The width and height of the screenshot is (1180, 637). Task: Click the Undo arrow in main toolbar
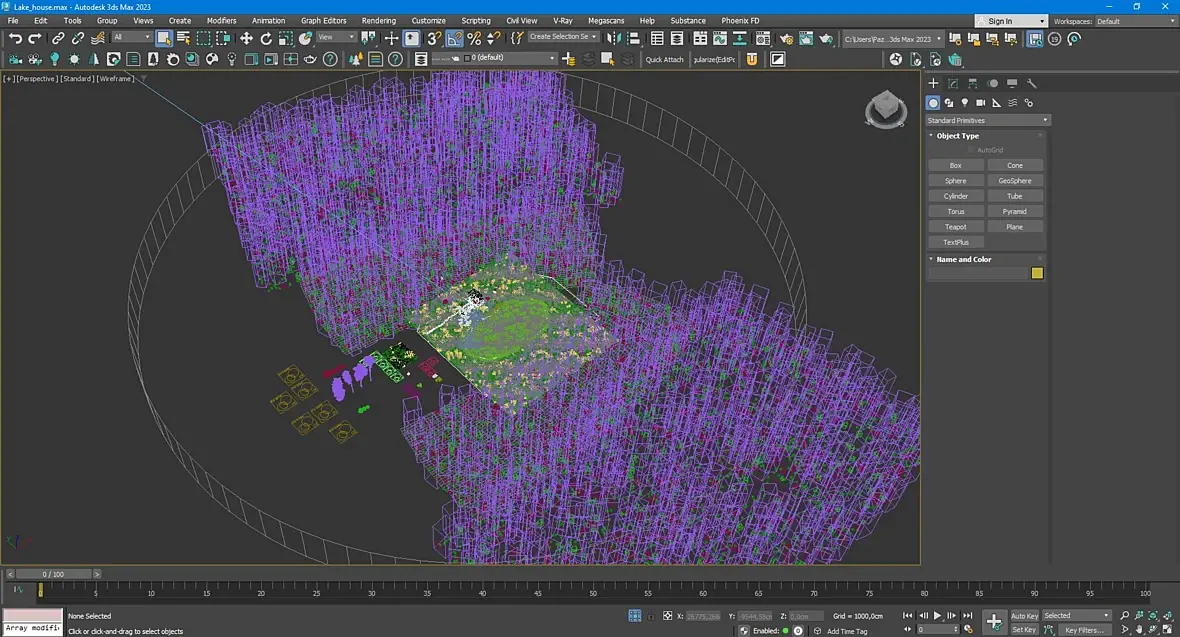[15, 38]
